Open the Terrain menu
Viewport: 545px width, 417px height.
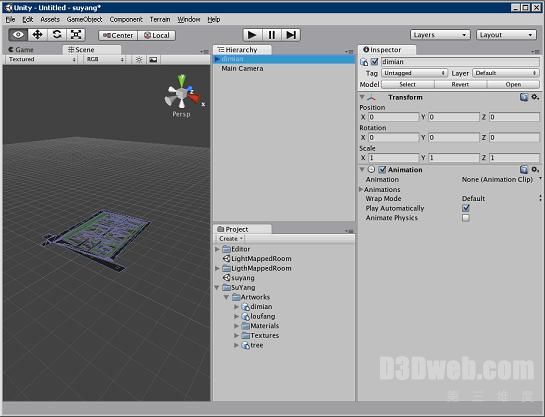click(160, 19)
